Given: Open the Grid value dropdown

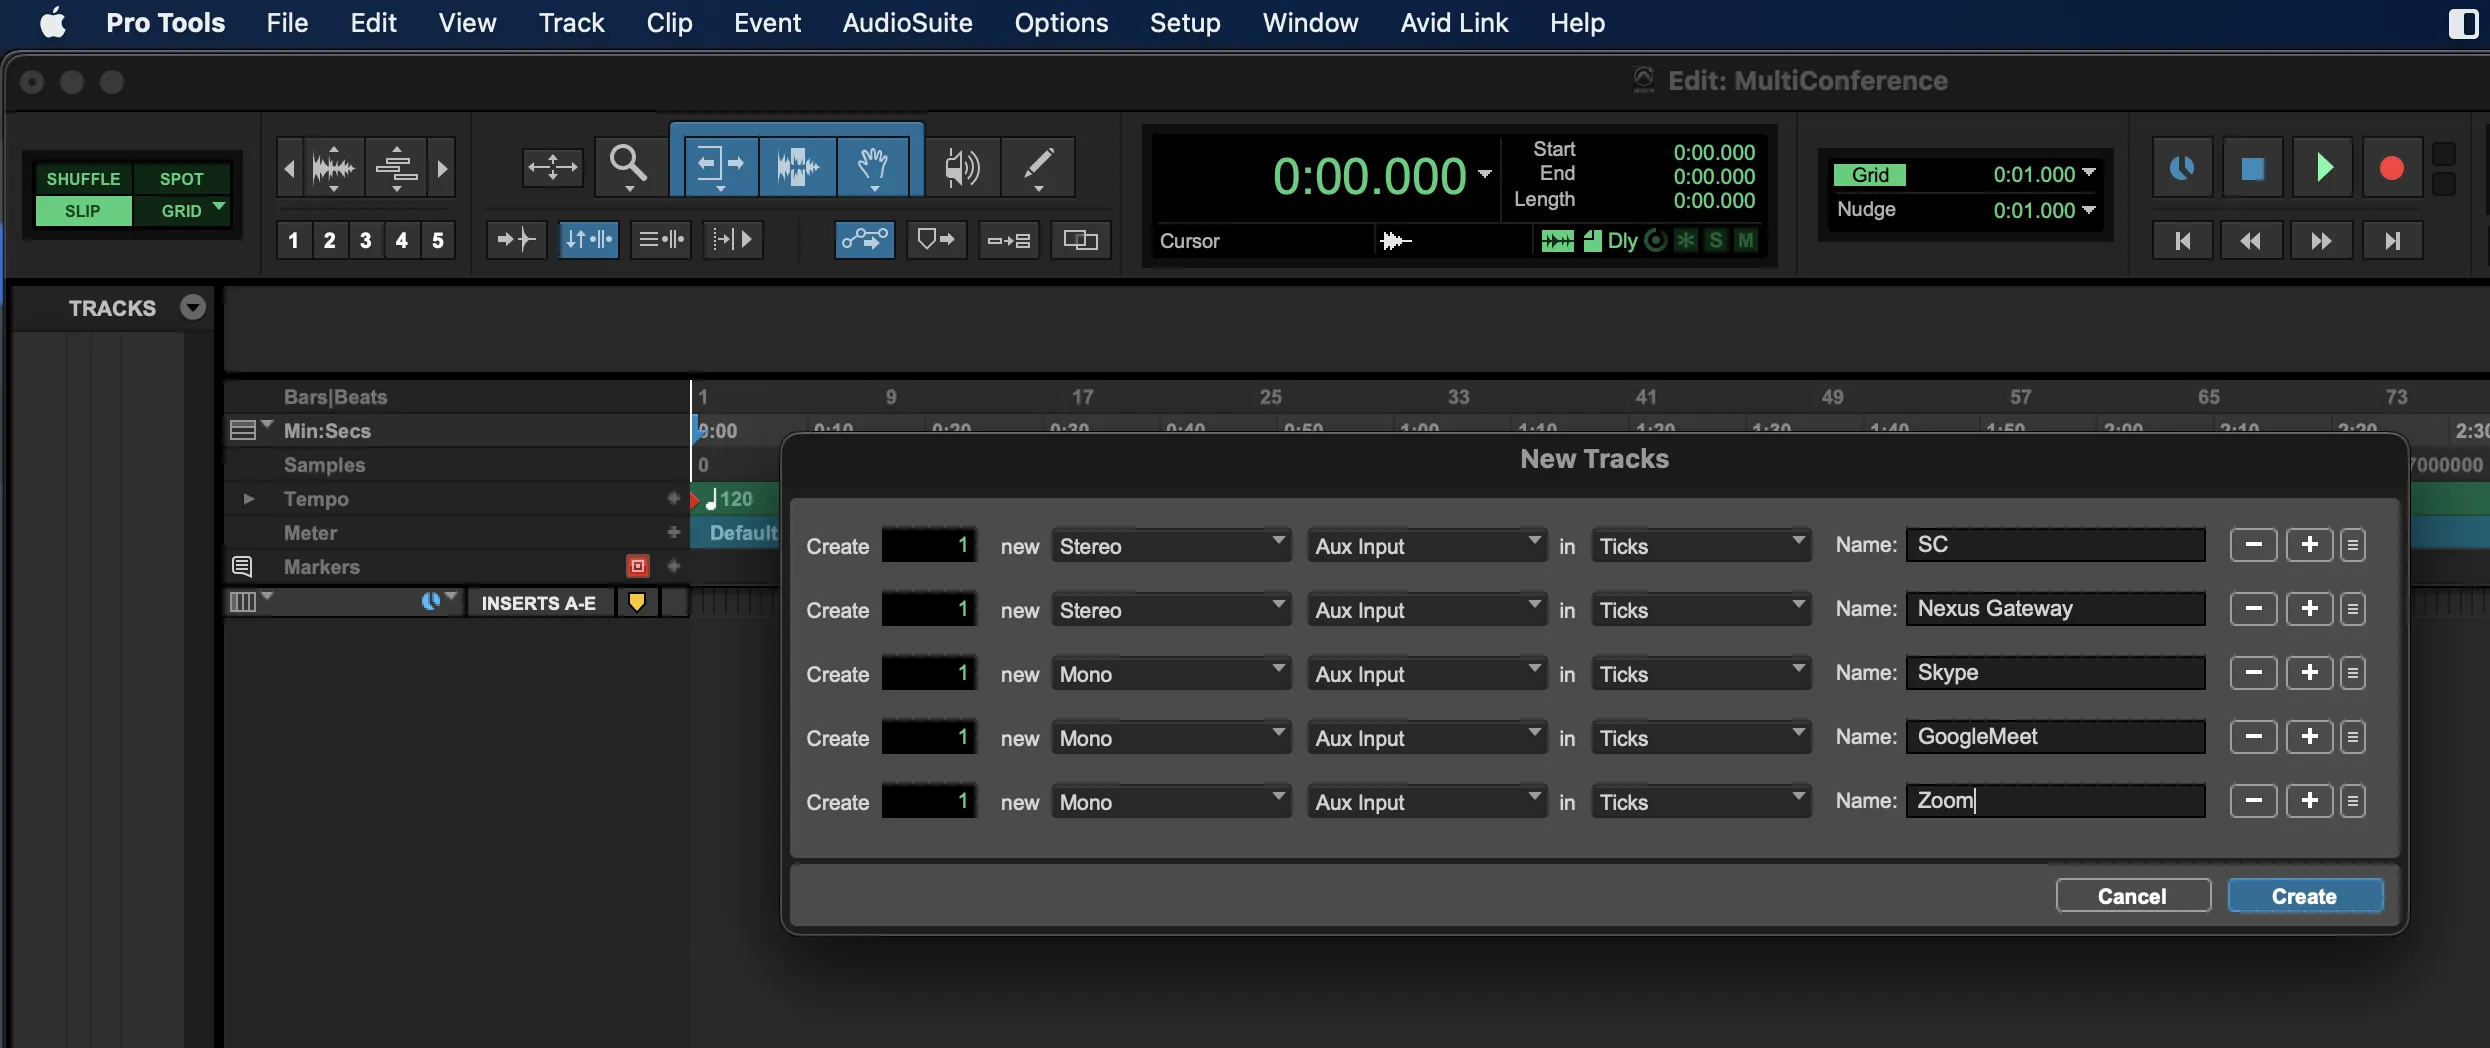Looking at the screenshot, I should click(x=2089, y=174).
